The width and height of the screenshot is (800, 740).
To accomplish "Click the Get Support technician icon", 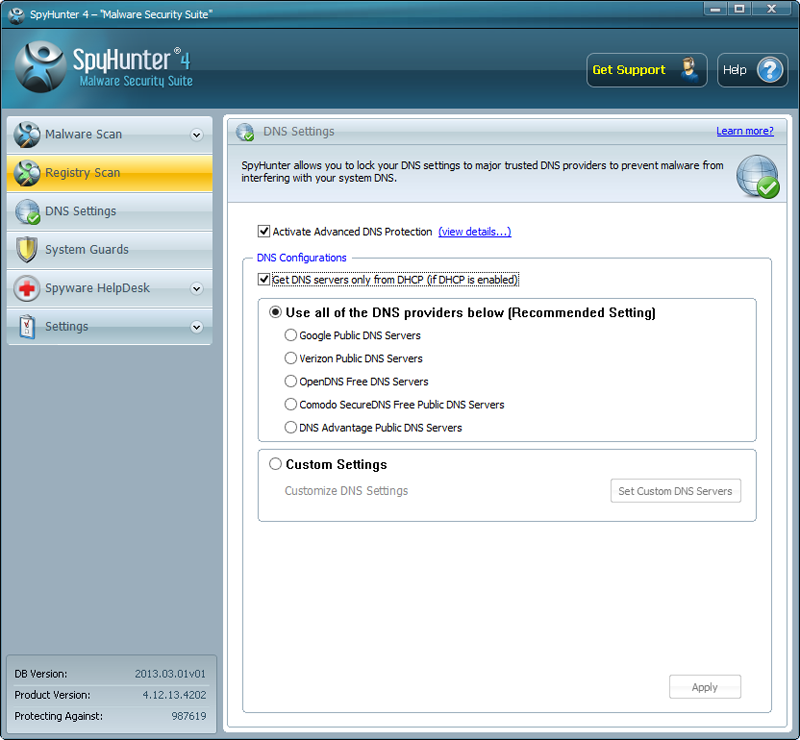I will point(688,70).
